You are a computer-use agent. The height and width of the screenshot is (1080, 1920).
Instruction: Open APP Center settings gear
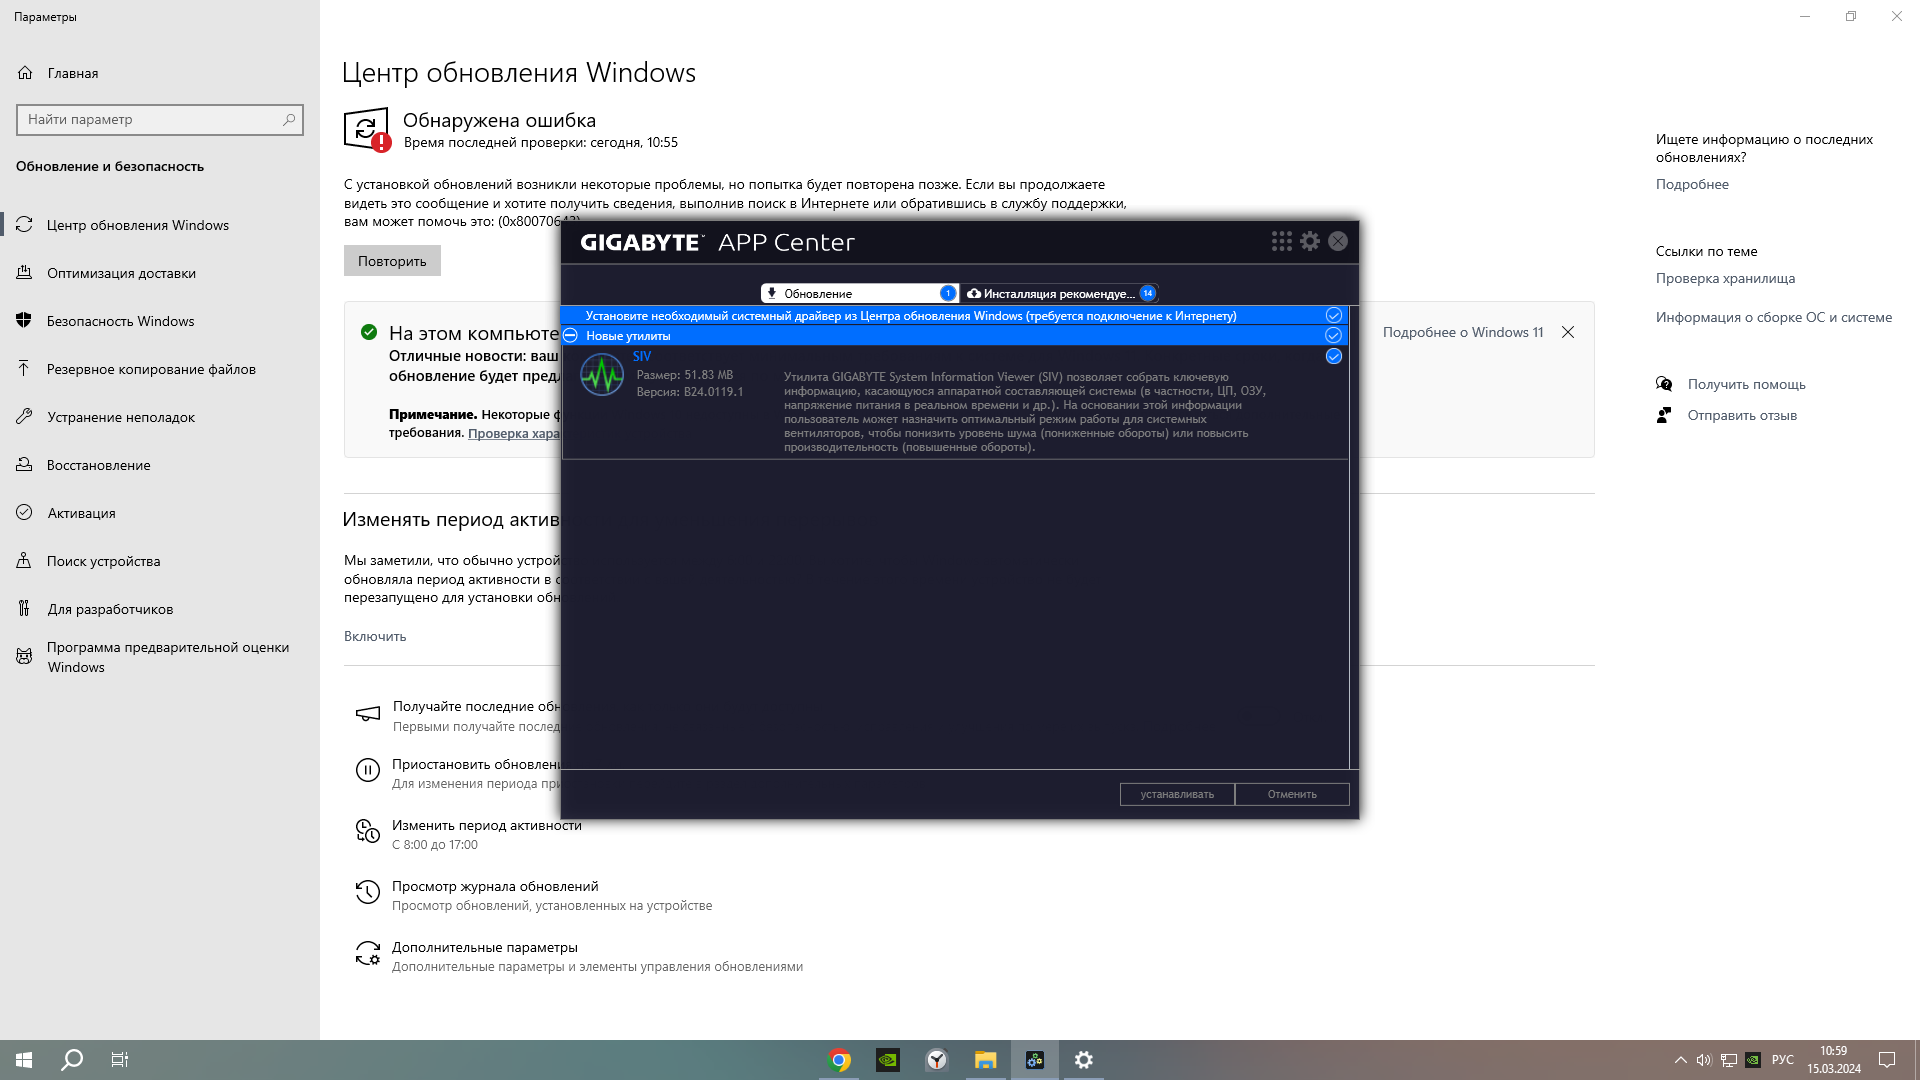tap(1310, 241)
